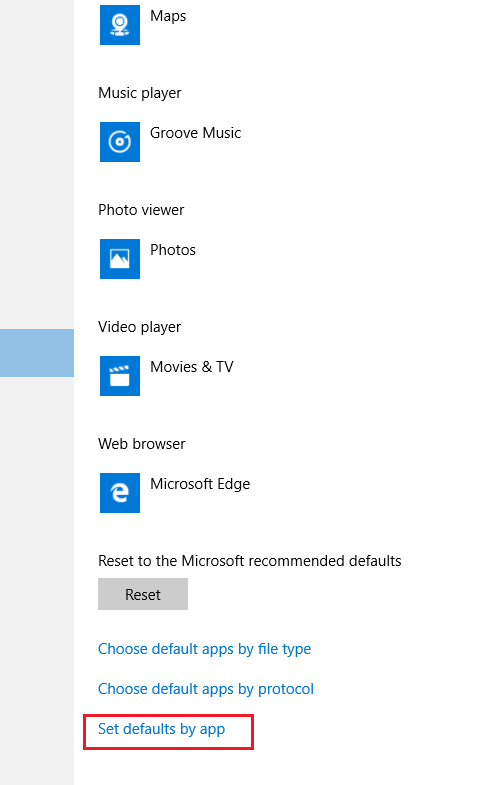Screen dimensions: 496x785
Task: Click the blue Maps app icon
Action: coord(120,25)
